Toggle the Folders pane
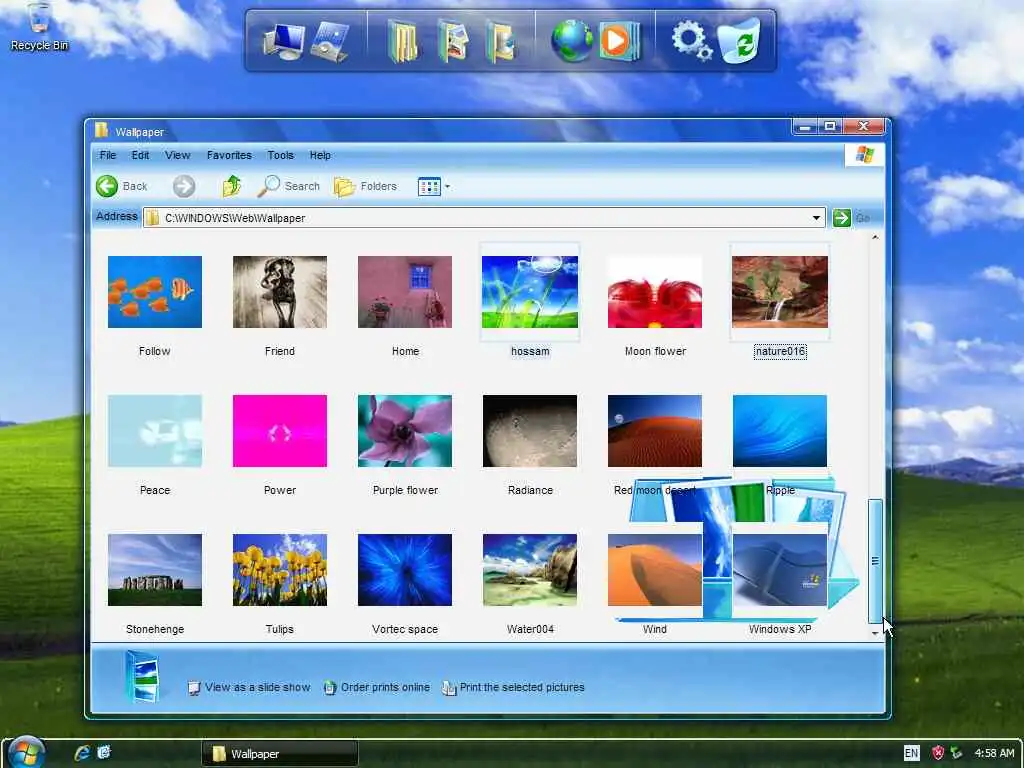Image resolution: width=1024 pixels, height=768 pixels. click(366, 186)
